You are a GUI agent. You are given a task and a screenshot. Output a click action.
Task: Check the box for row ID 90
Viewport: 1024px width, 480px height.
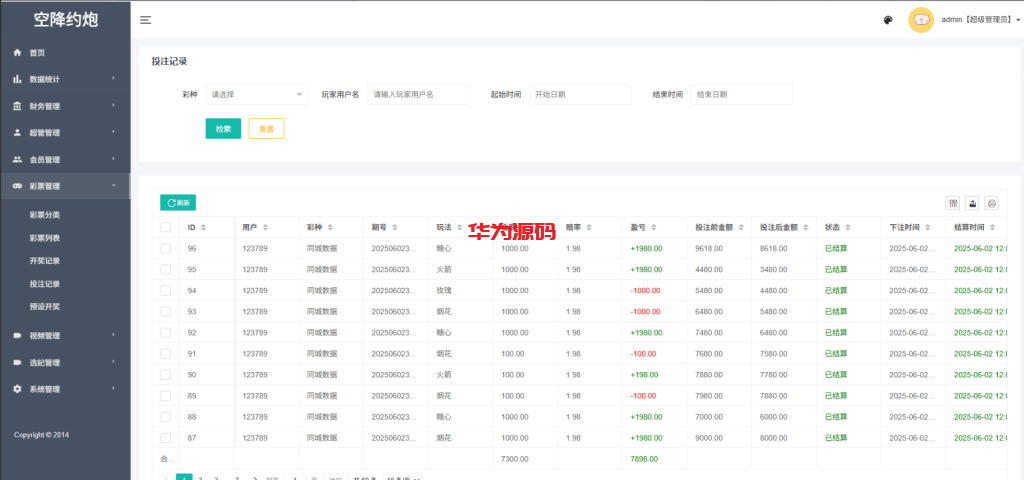[x=166, y=375]
